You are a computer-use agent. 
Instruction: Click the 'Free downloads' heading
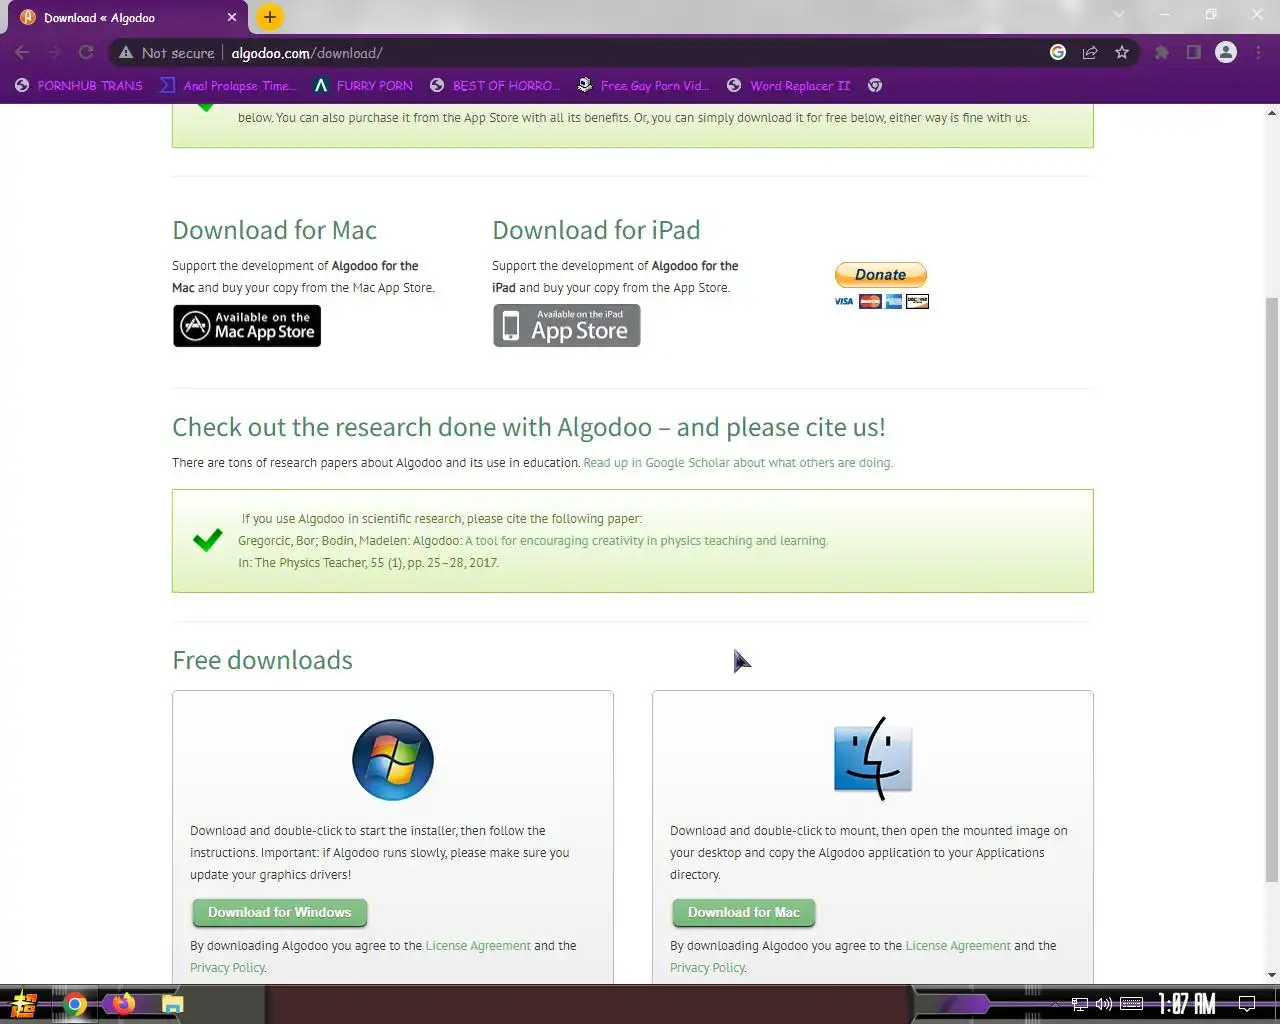pos(262,660)
